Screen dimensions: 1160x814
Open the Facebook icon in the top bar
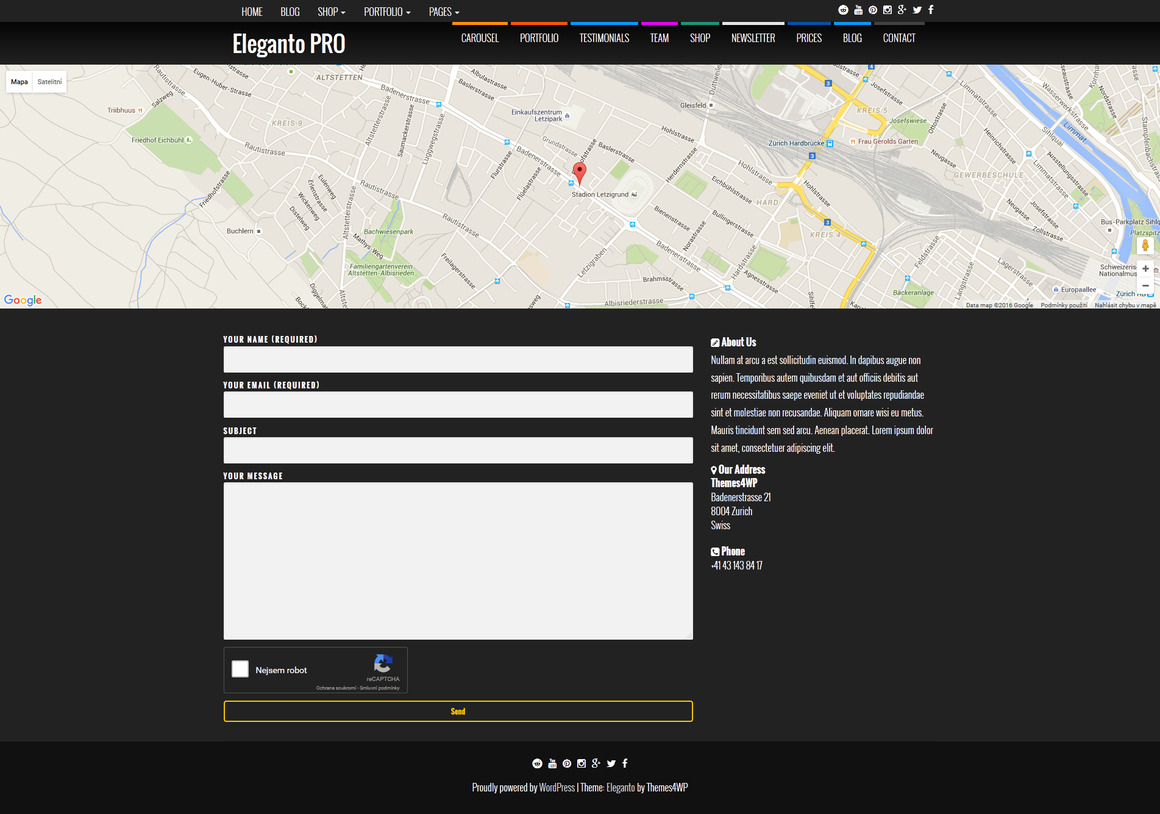tap(931, 10)
